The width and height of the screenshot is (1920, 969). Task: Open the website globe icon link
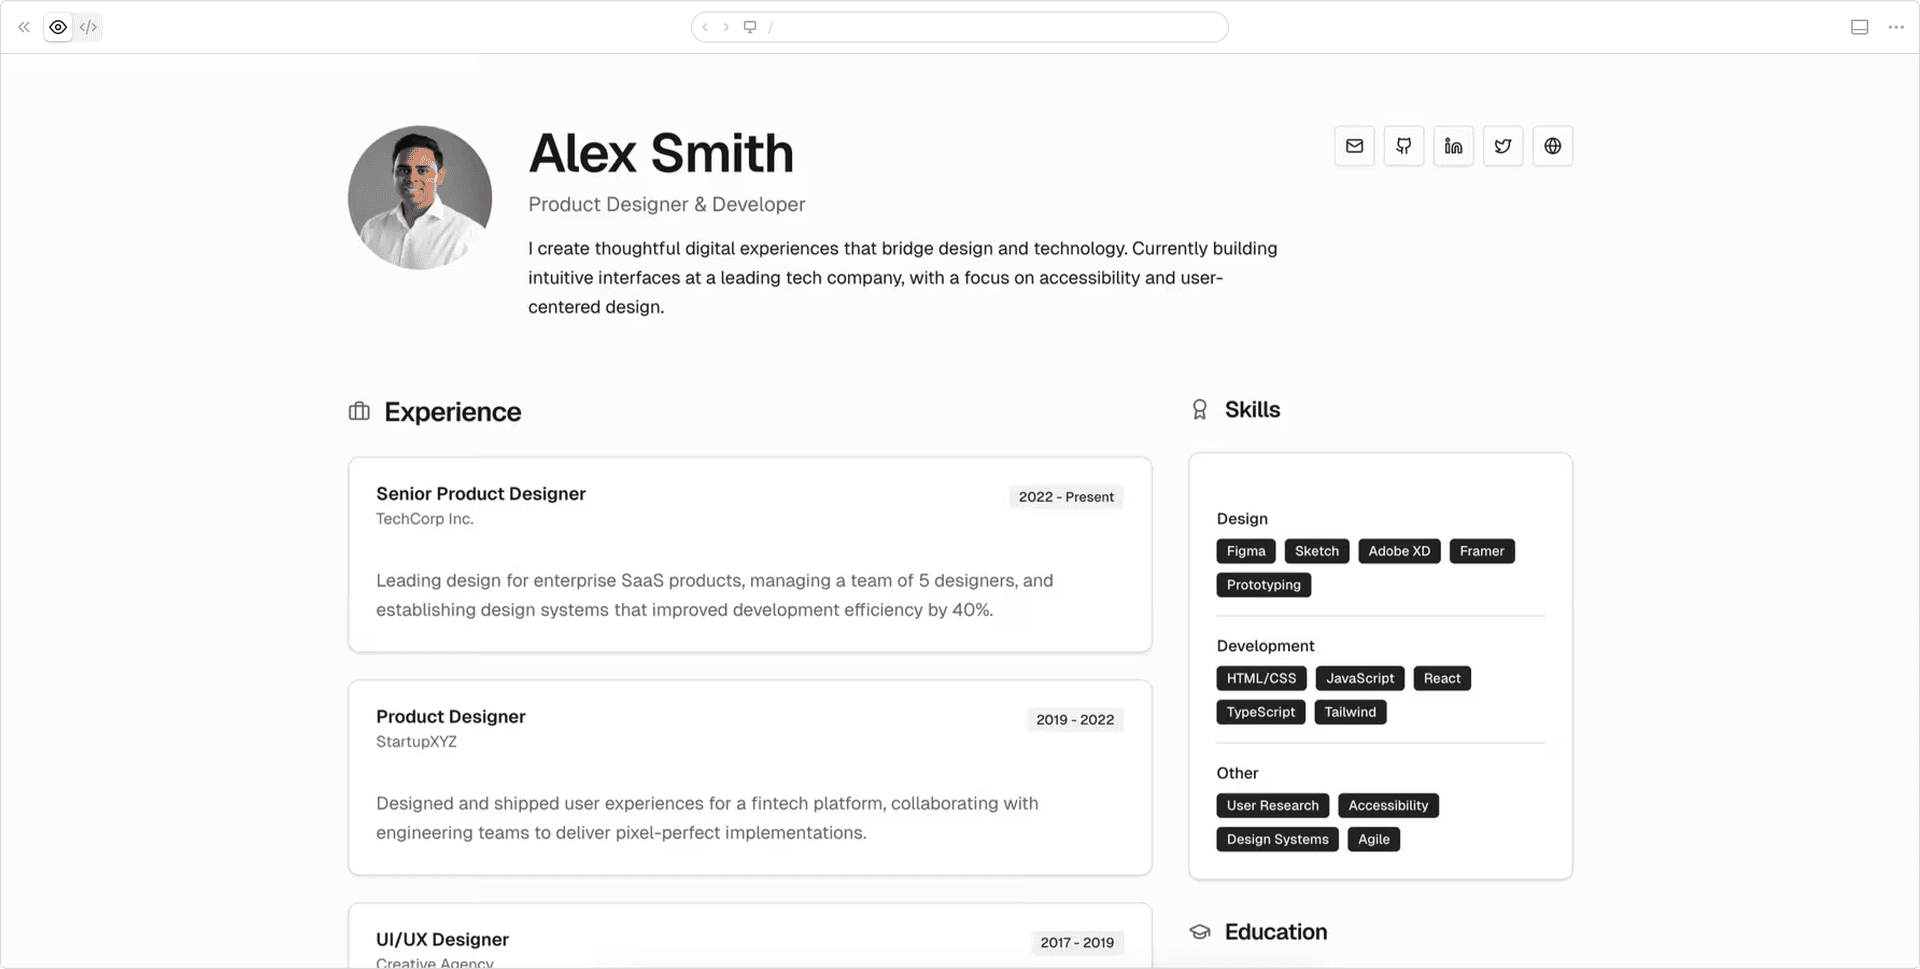[x=1552, y=146]
